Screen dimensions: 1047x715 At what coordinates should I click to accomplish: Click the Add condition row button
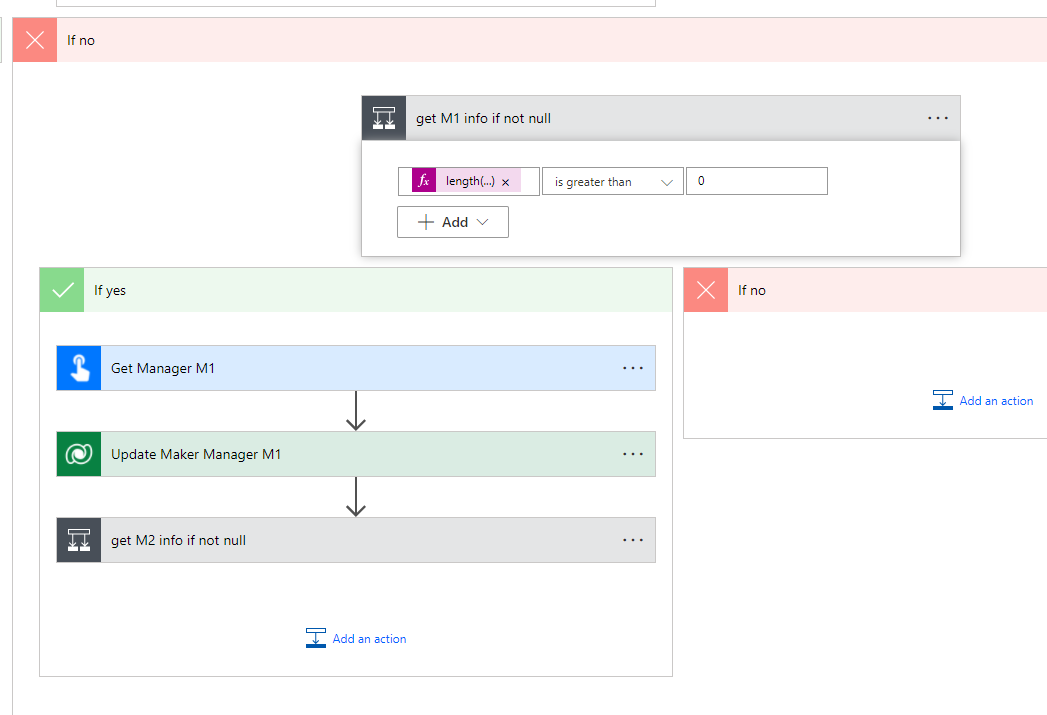point(453,222)
